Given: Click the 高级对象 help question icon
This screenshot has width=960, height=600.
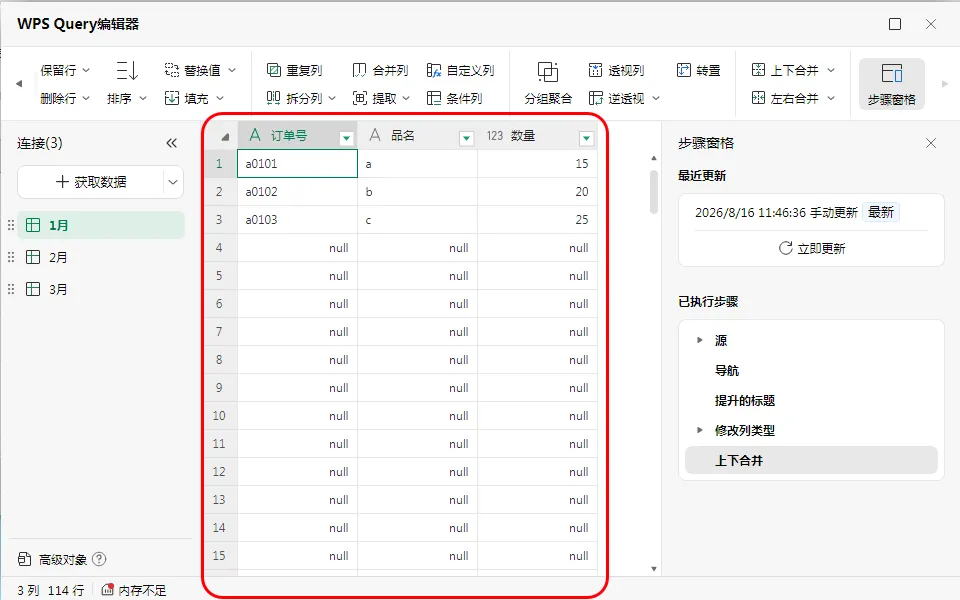Looking at the screenshot, I should pos(99,559).
